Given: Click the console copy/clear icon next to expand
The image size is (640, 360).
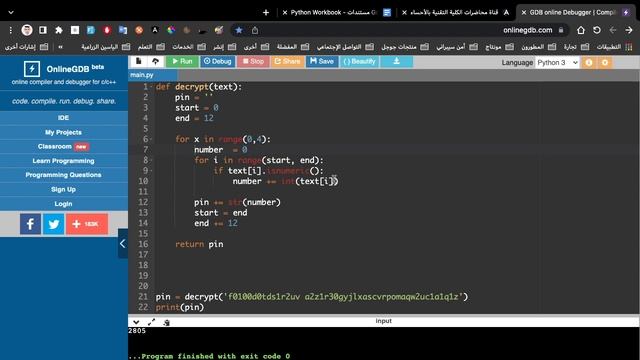Looking at the screenshot, I should 167,322.
